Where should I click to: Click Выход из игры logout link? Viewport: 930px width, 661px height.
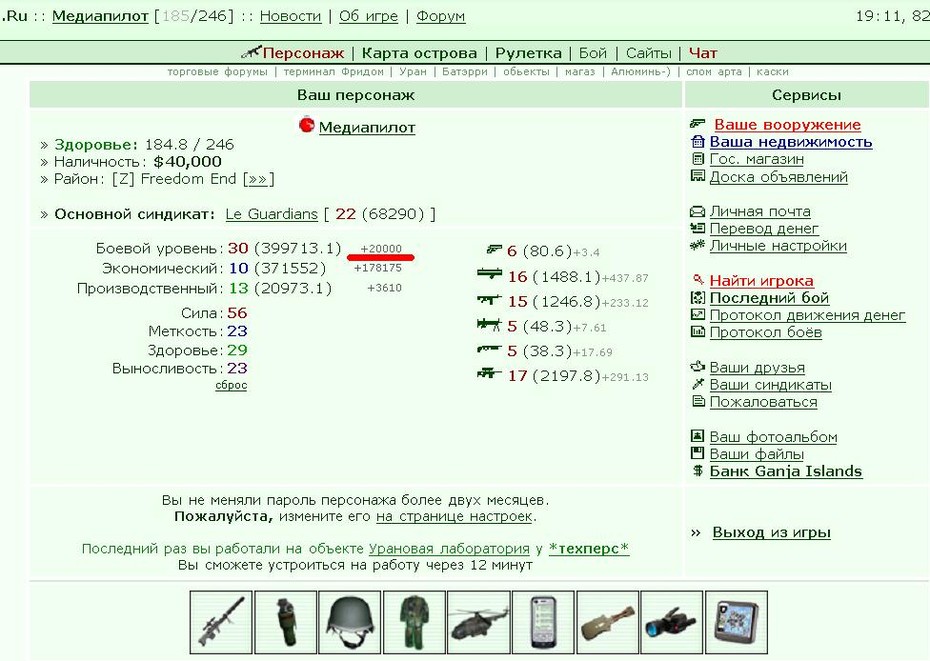[x=771, y=532]
